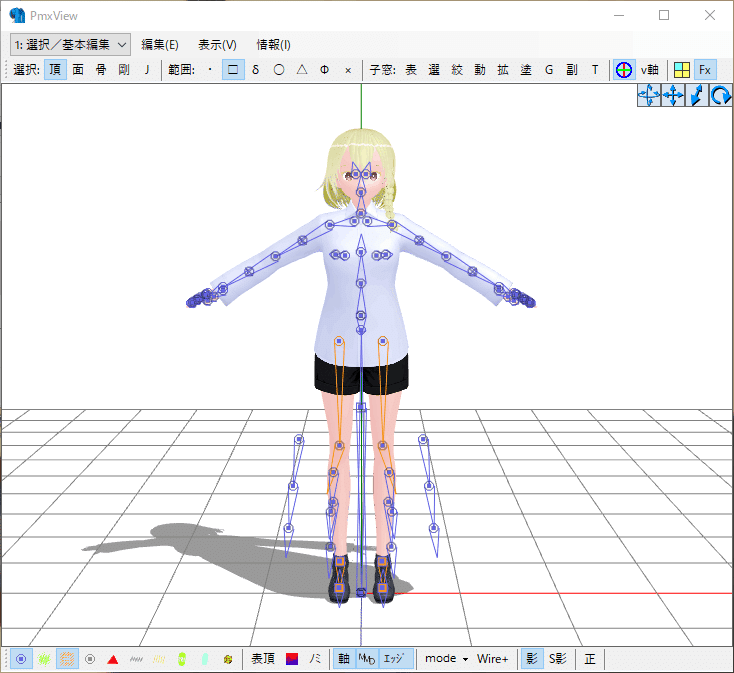Toggle the colored axis gizmo icon

pyautogui.click(x=624, y=70)
